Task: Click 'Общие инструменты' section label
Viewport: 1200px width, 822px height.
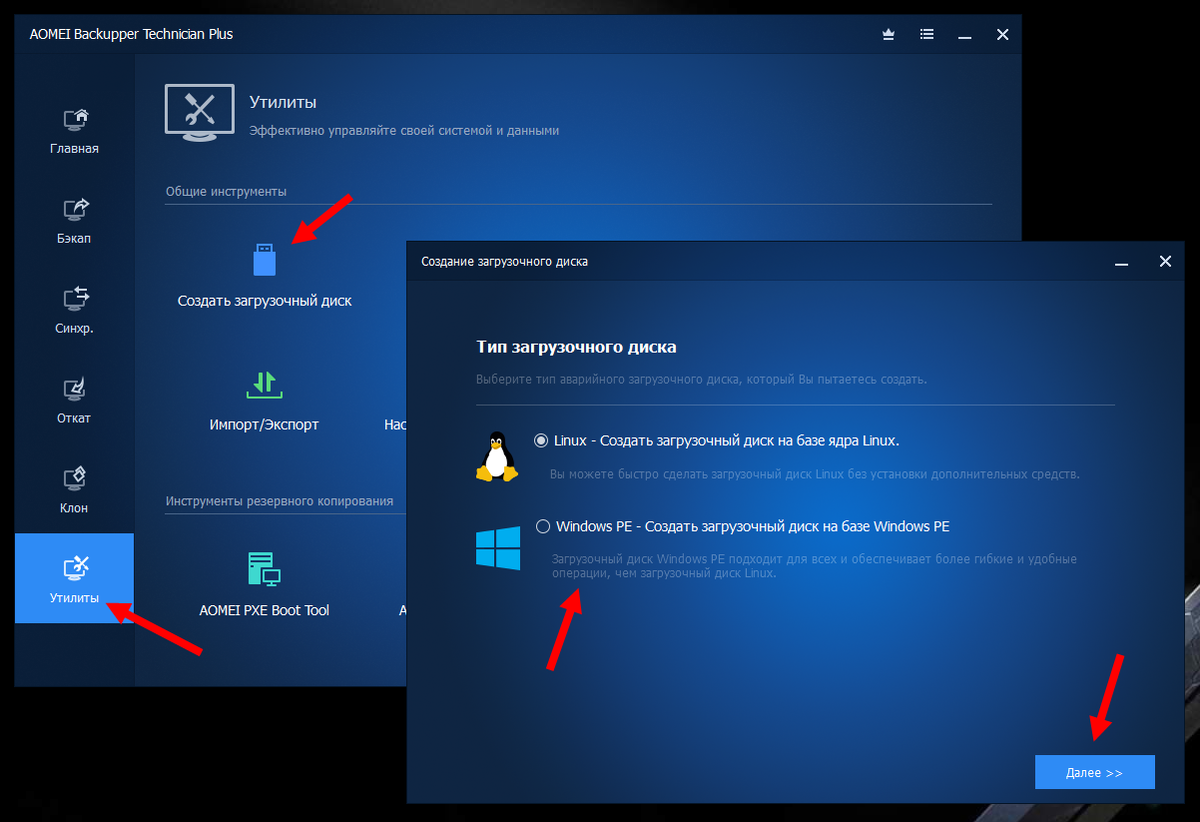Action: click(x=226, y=191)
